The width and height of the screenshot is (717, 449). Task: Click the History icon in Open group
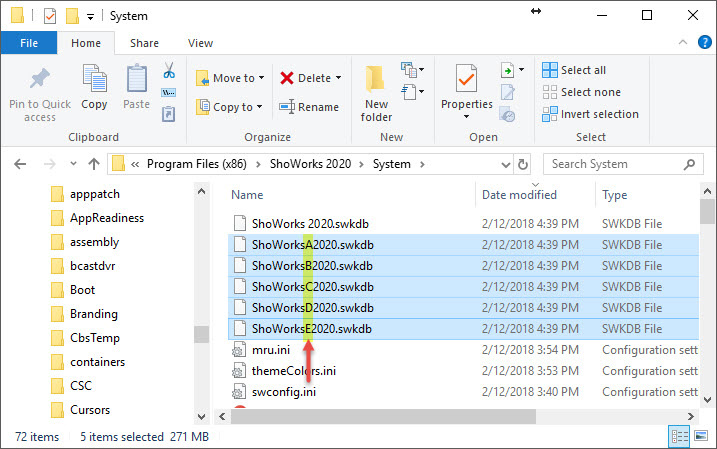tap(507, 114)
